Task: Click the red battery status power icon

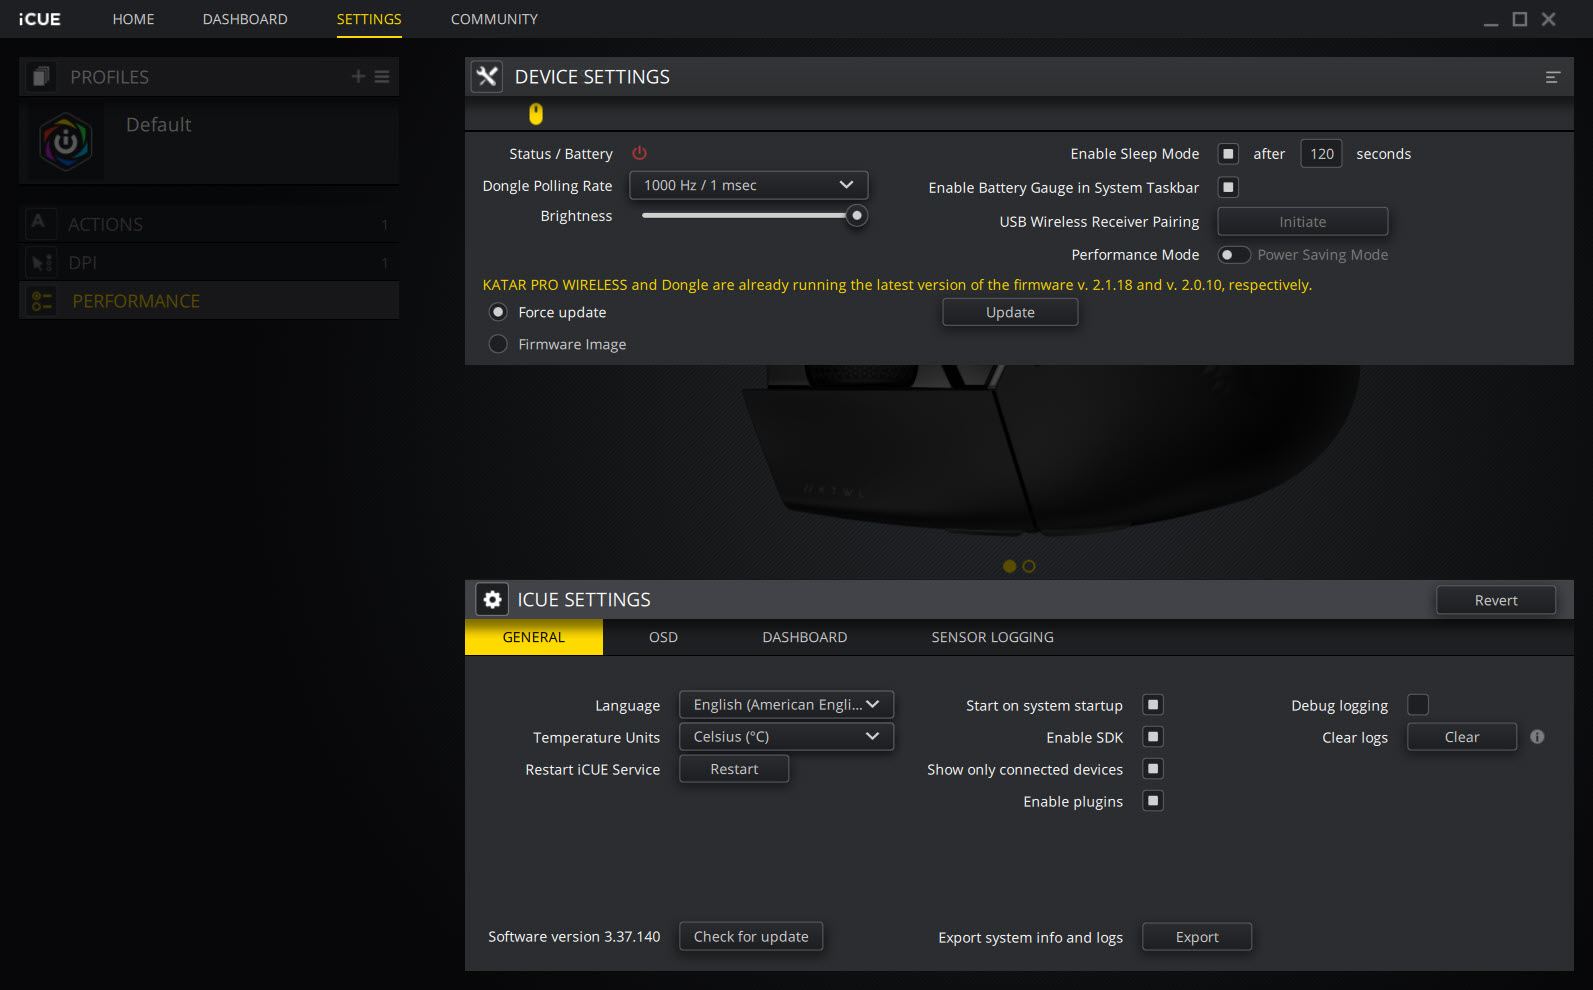Action: [640, 153]
